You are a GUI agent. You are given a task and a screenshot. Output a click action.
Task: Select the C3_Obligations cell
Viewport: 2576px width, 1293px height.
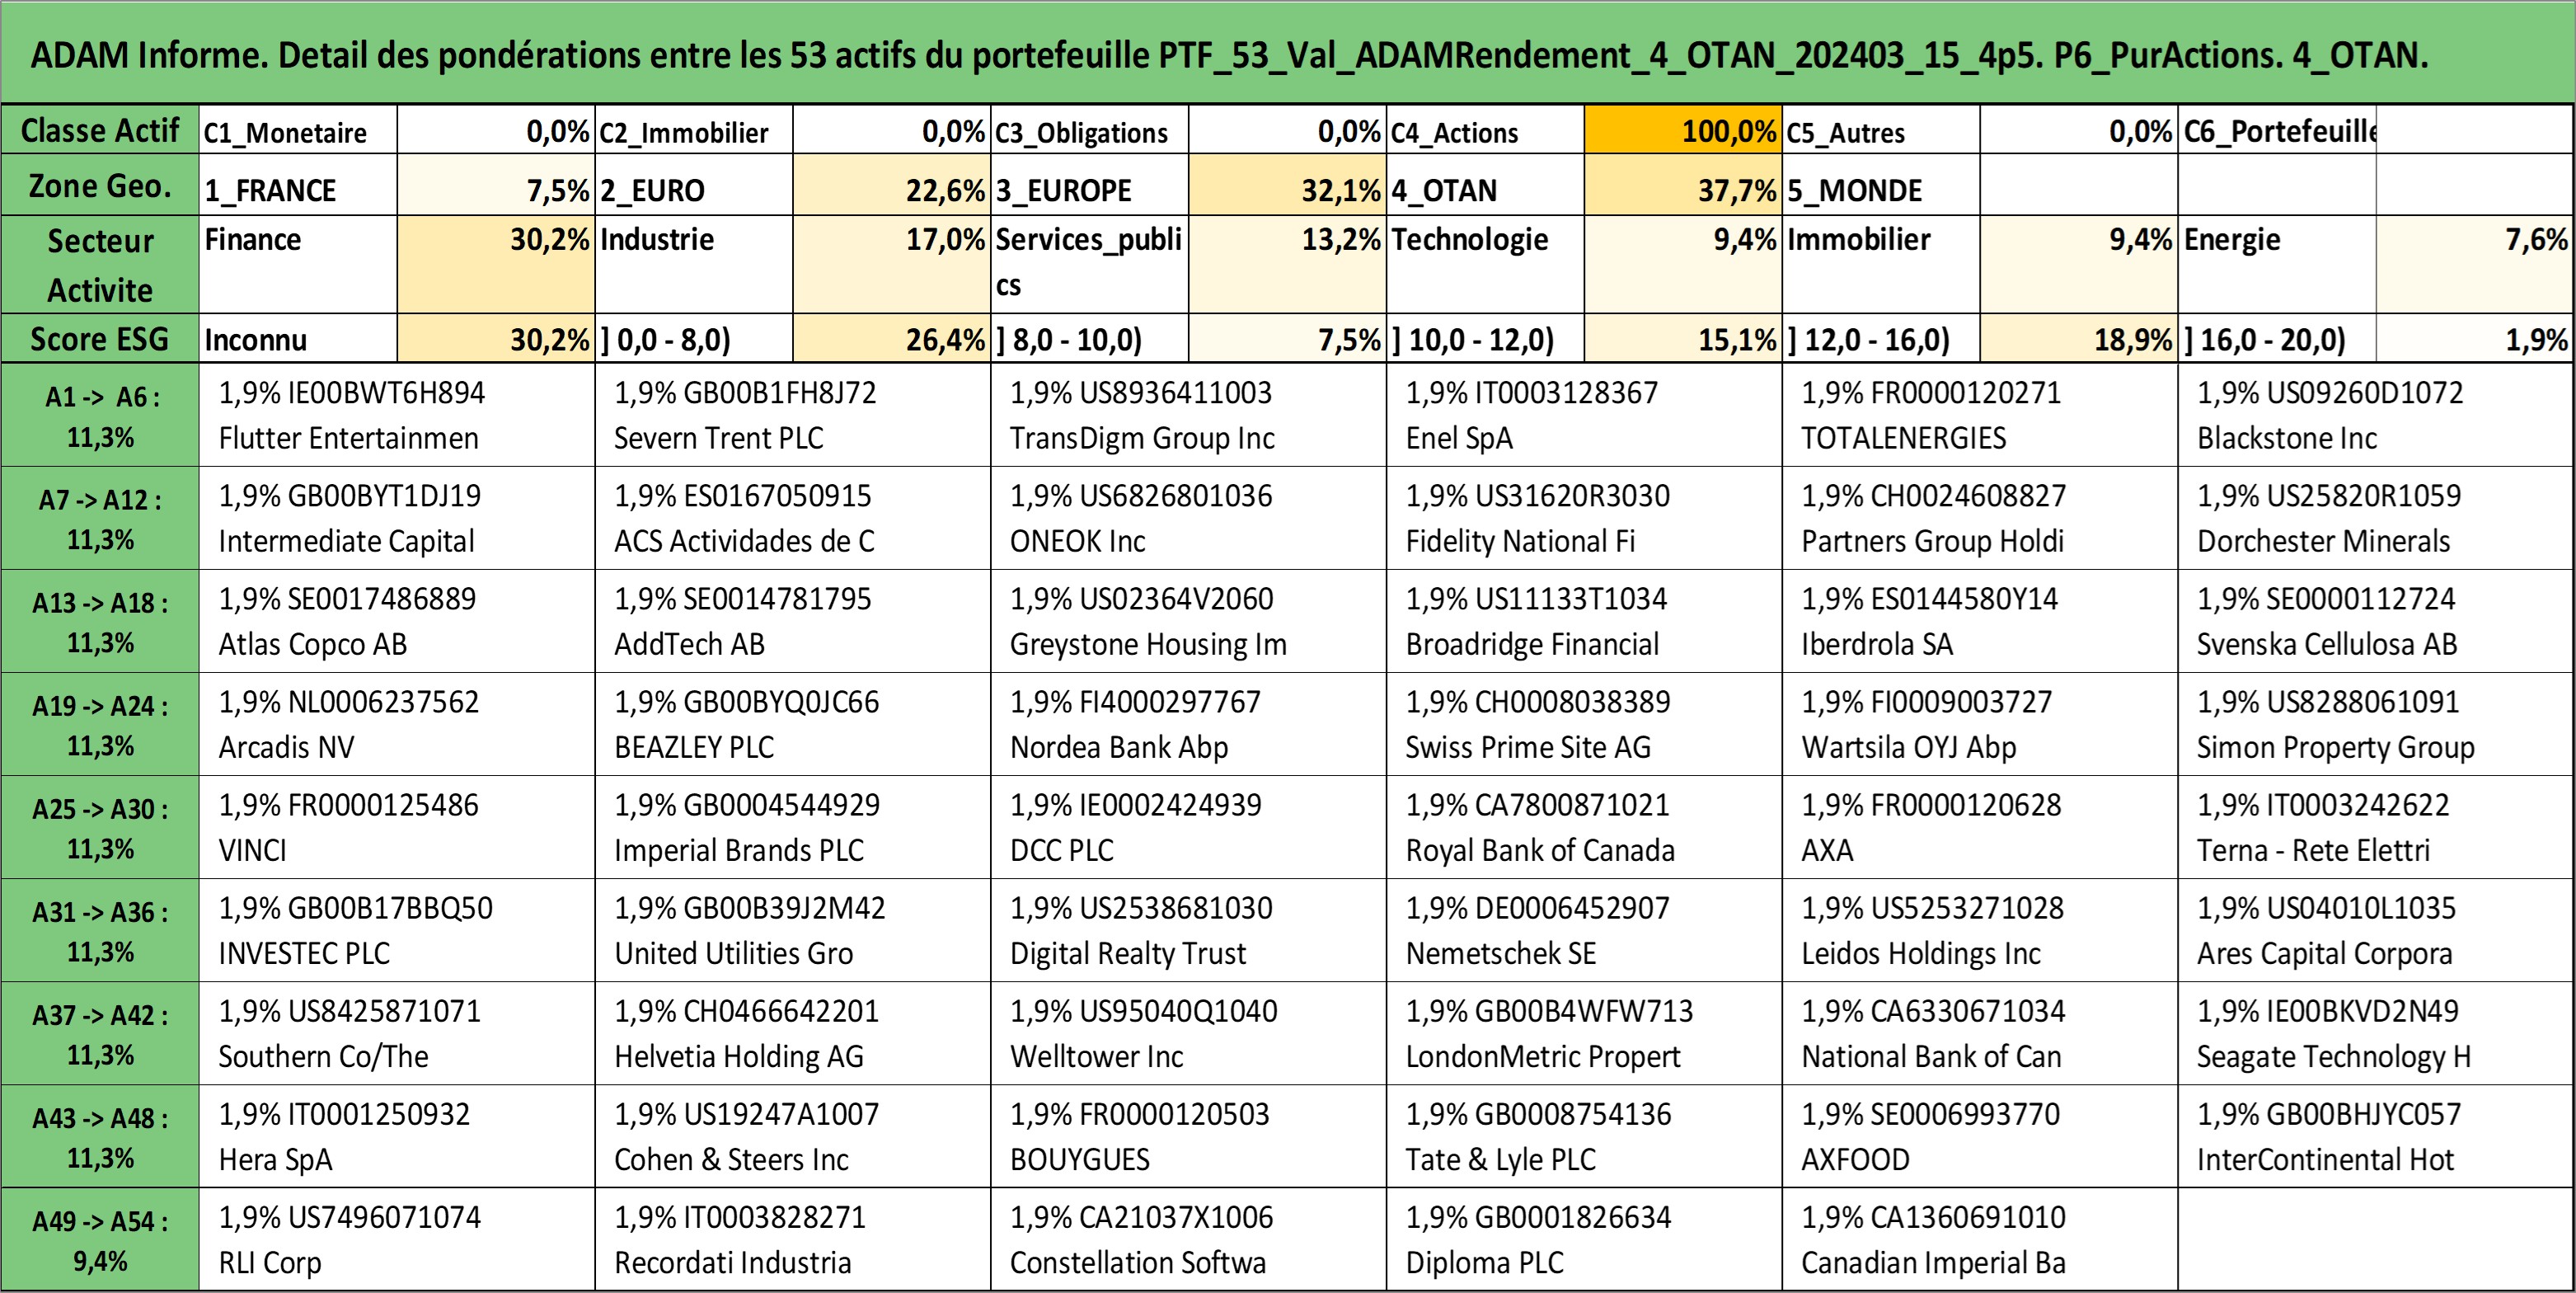point(1090,131)
